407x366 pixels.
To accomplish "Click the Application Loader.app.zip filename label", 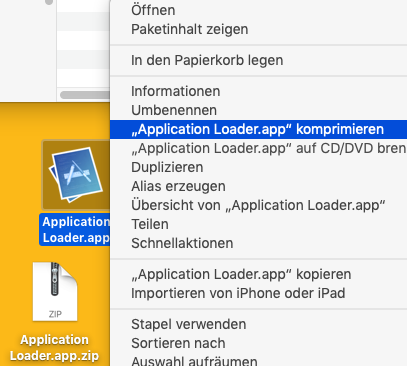I will (x=54, y=348).
